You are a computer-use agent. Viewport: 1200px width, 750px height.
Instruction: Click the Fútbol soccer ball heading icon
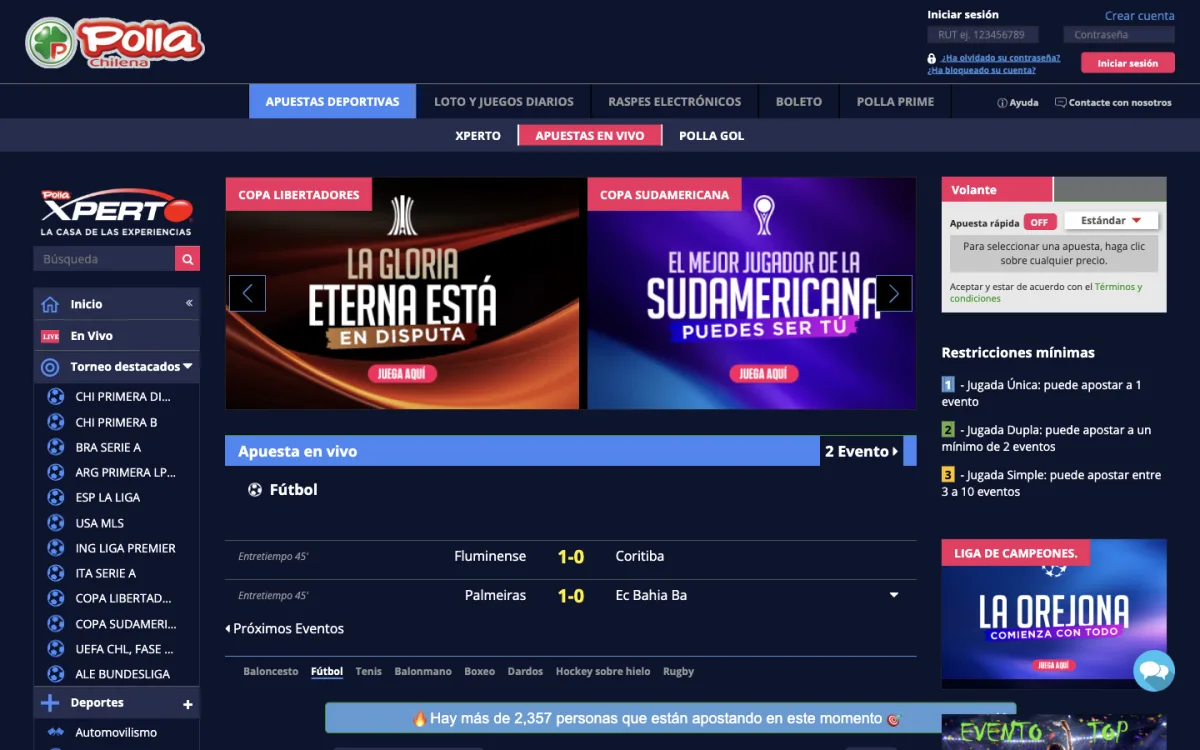point(255,490)
